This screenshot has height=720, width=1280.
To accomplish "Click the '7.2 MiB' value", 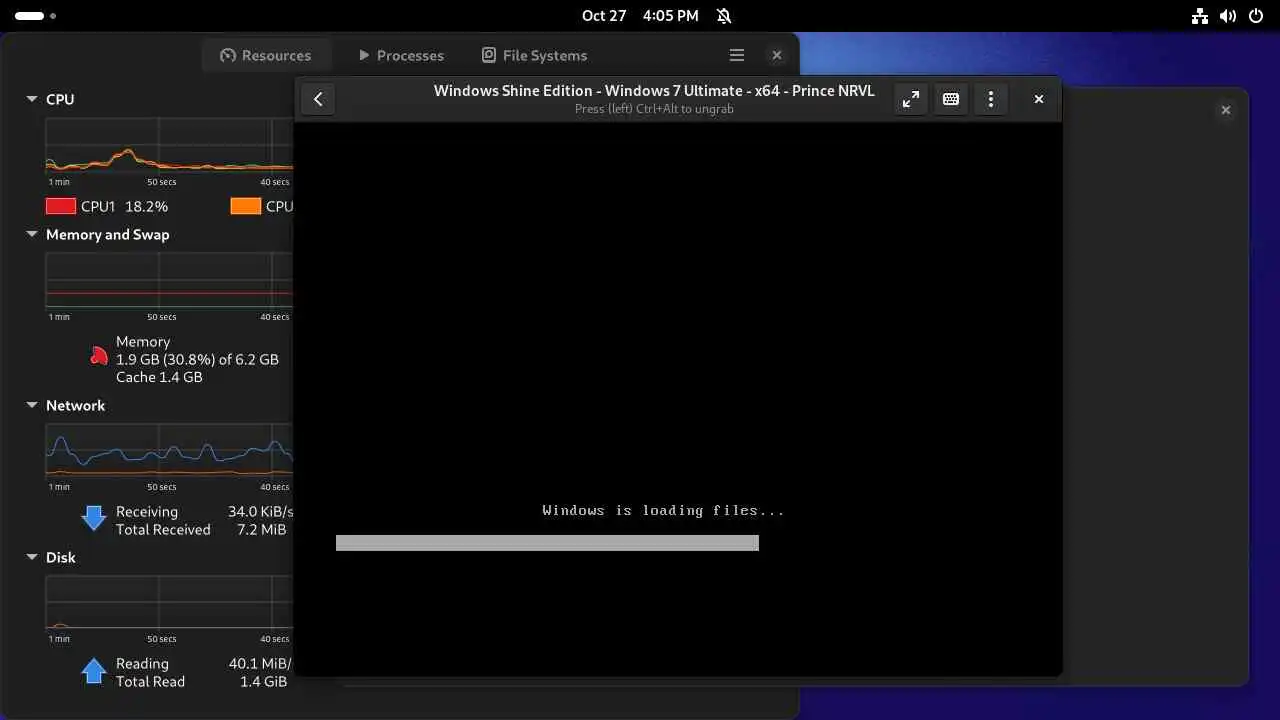I will pos(262,530).
